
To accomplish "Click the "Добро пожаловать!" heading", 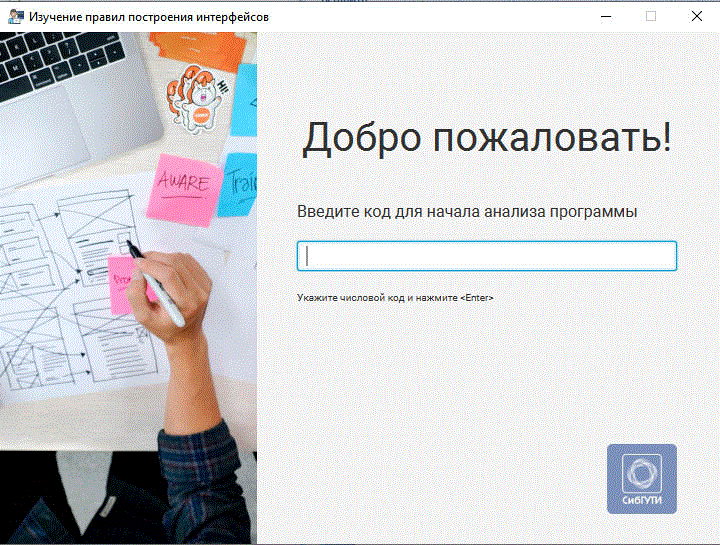I will point(487,138).
